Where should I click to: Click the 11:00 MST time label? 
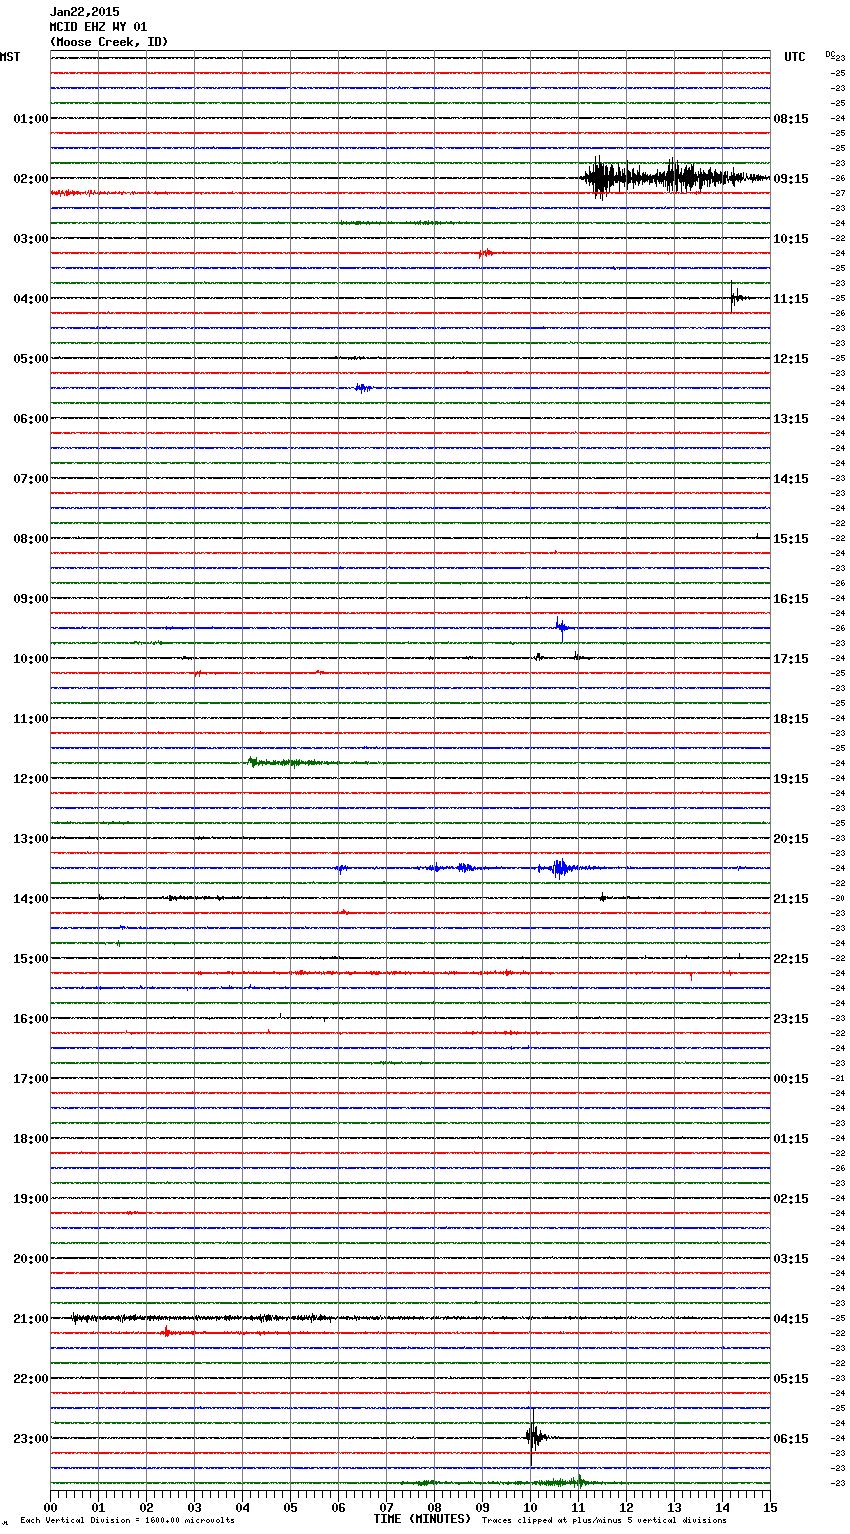pos(30,719)
